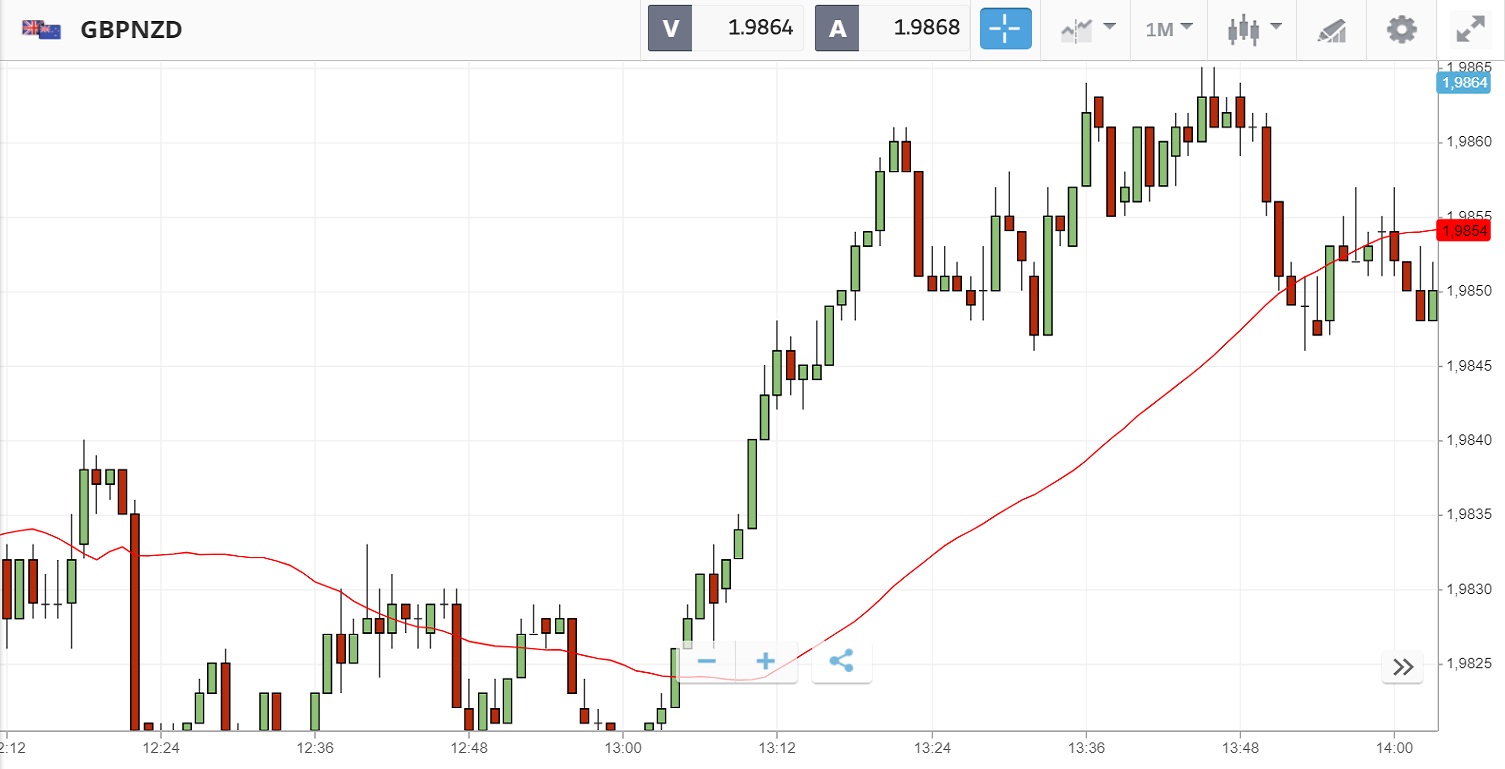Viewport: 1505px width, 769px height.
Task: Expand the chart to fullscreen
Action: [1469, 29]
